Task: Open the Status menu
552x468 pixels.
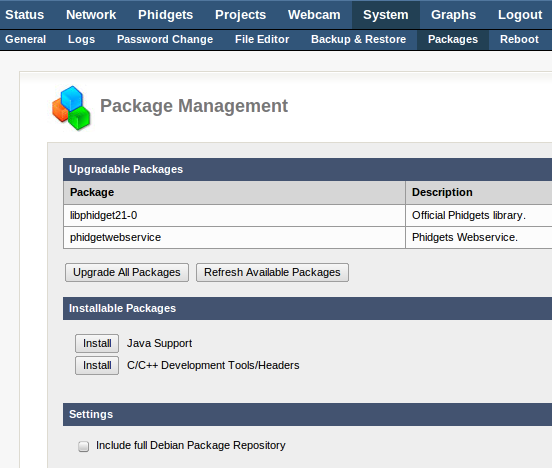Action: coord(25,15)
